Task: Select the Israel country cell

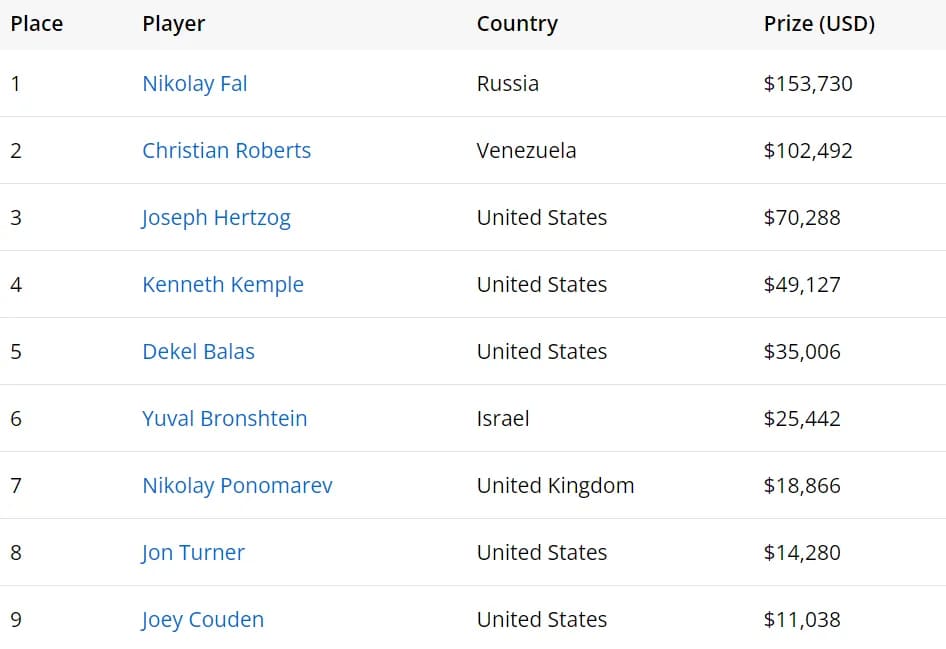Action: pyautogui.click(x=503, y=419)
